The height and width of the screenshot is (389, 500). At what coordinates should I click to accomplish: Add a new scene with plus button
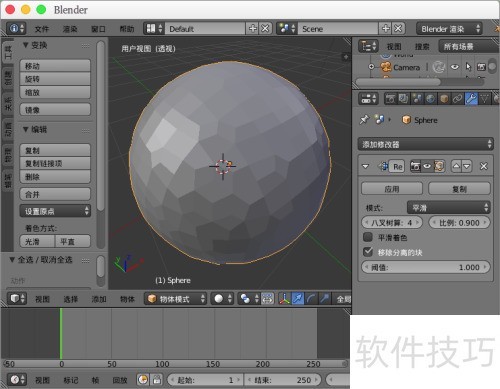[386, 29]
